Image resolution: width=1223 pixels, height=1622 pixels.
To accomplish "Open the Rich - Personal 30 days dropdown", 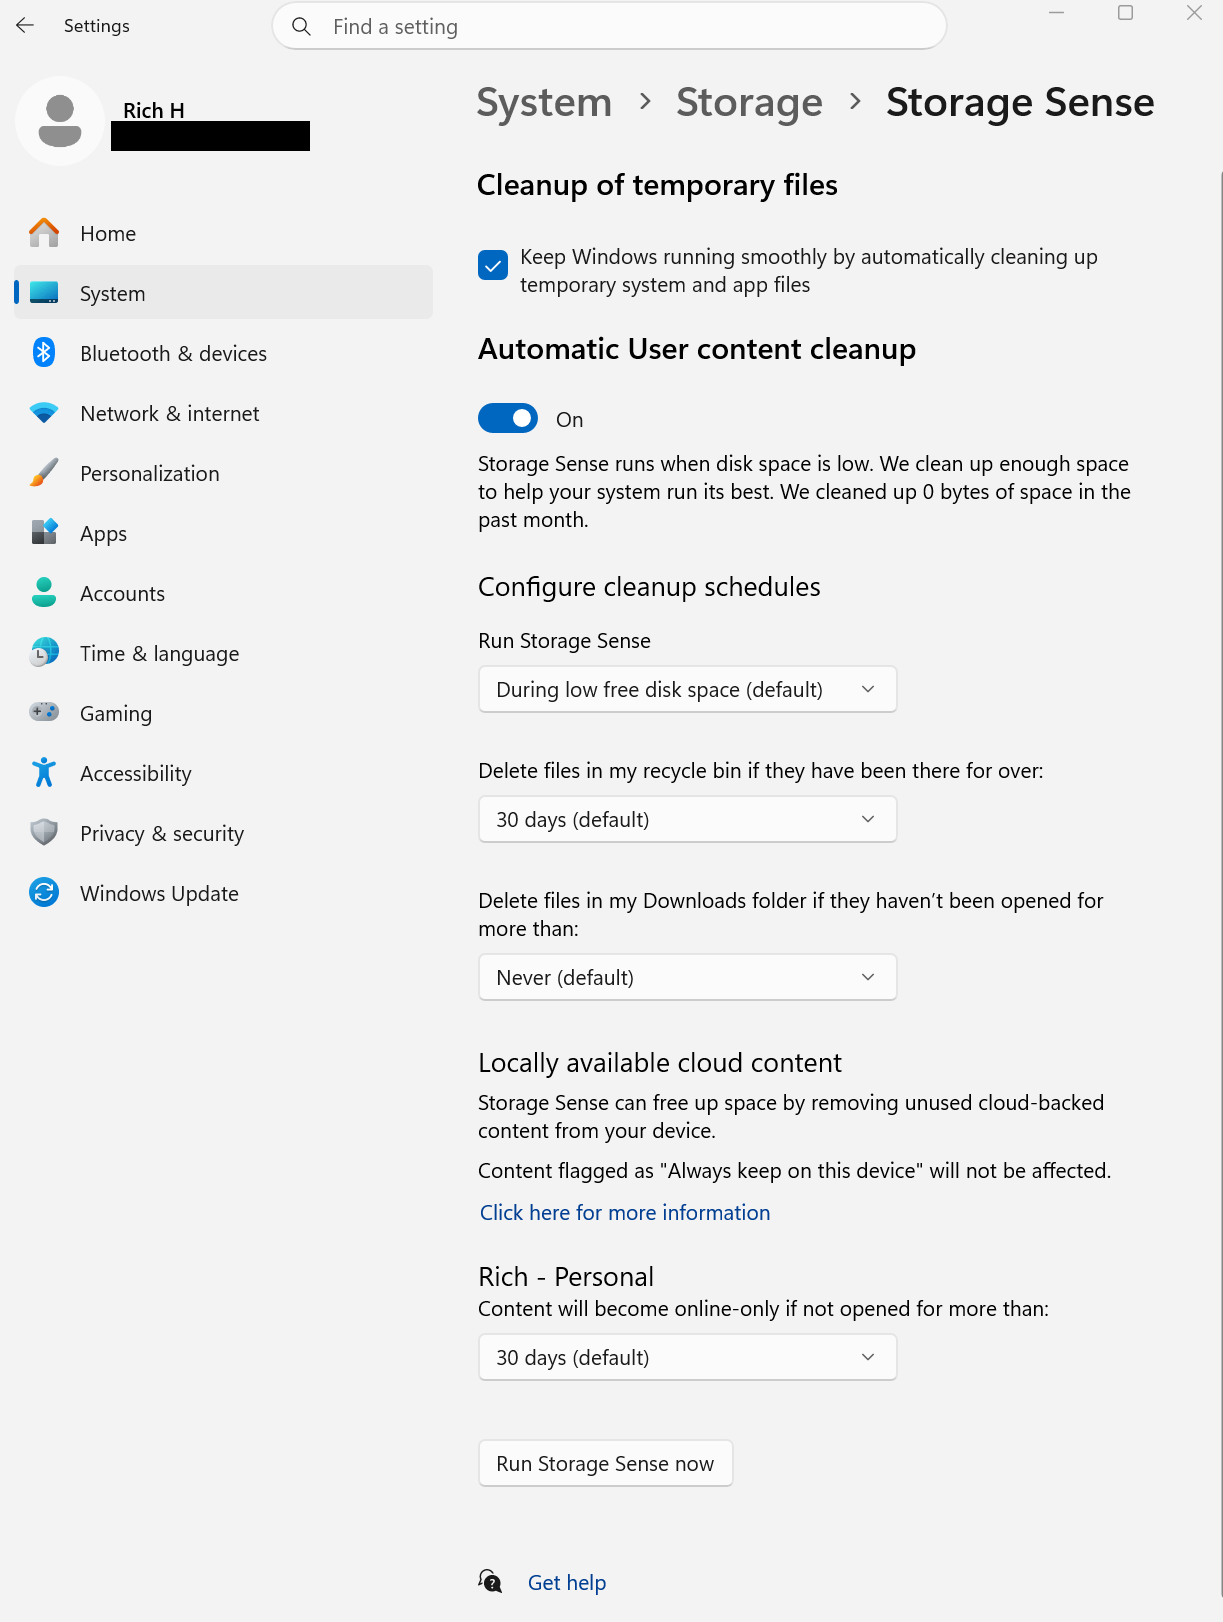I will 688,1358.
